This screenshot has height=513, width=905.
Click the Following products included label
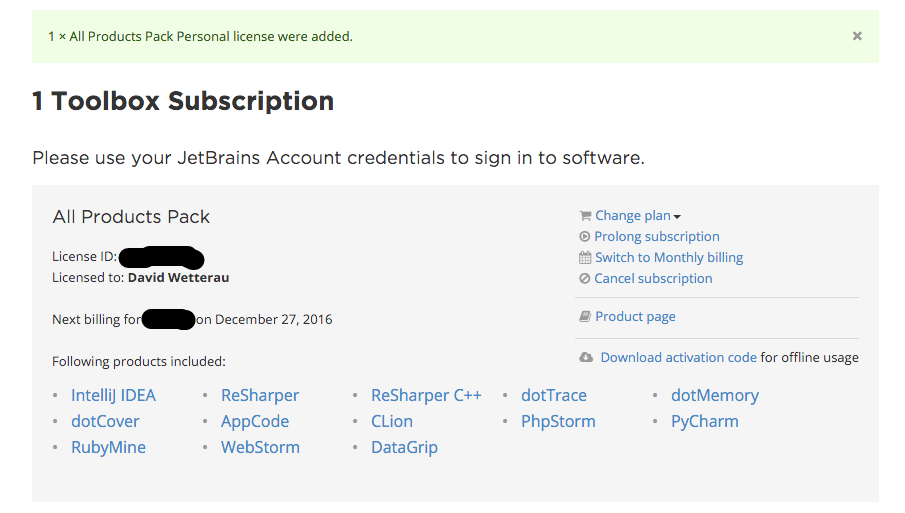[139, 362]
